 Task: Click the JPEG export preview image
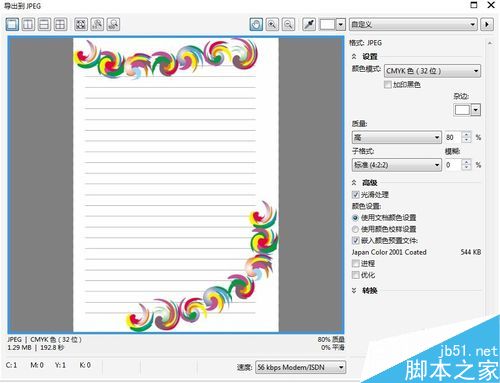coord(176,185)
